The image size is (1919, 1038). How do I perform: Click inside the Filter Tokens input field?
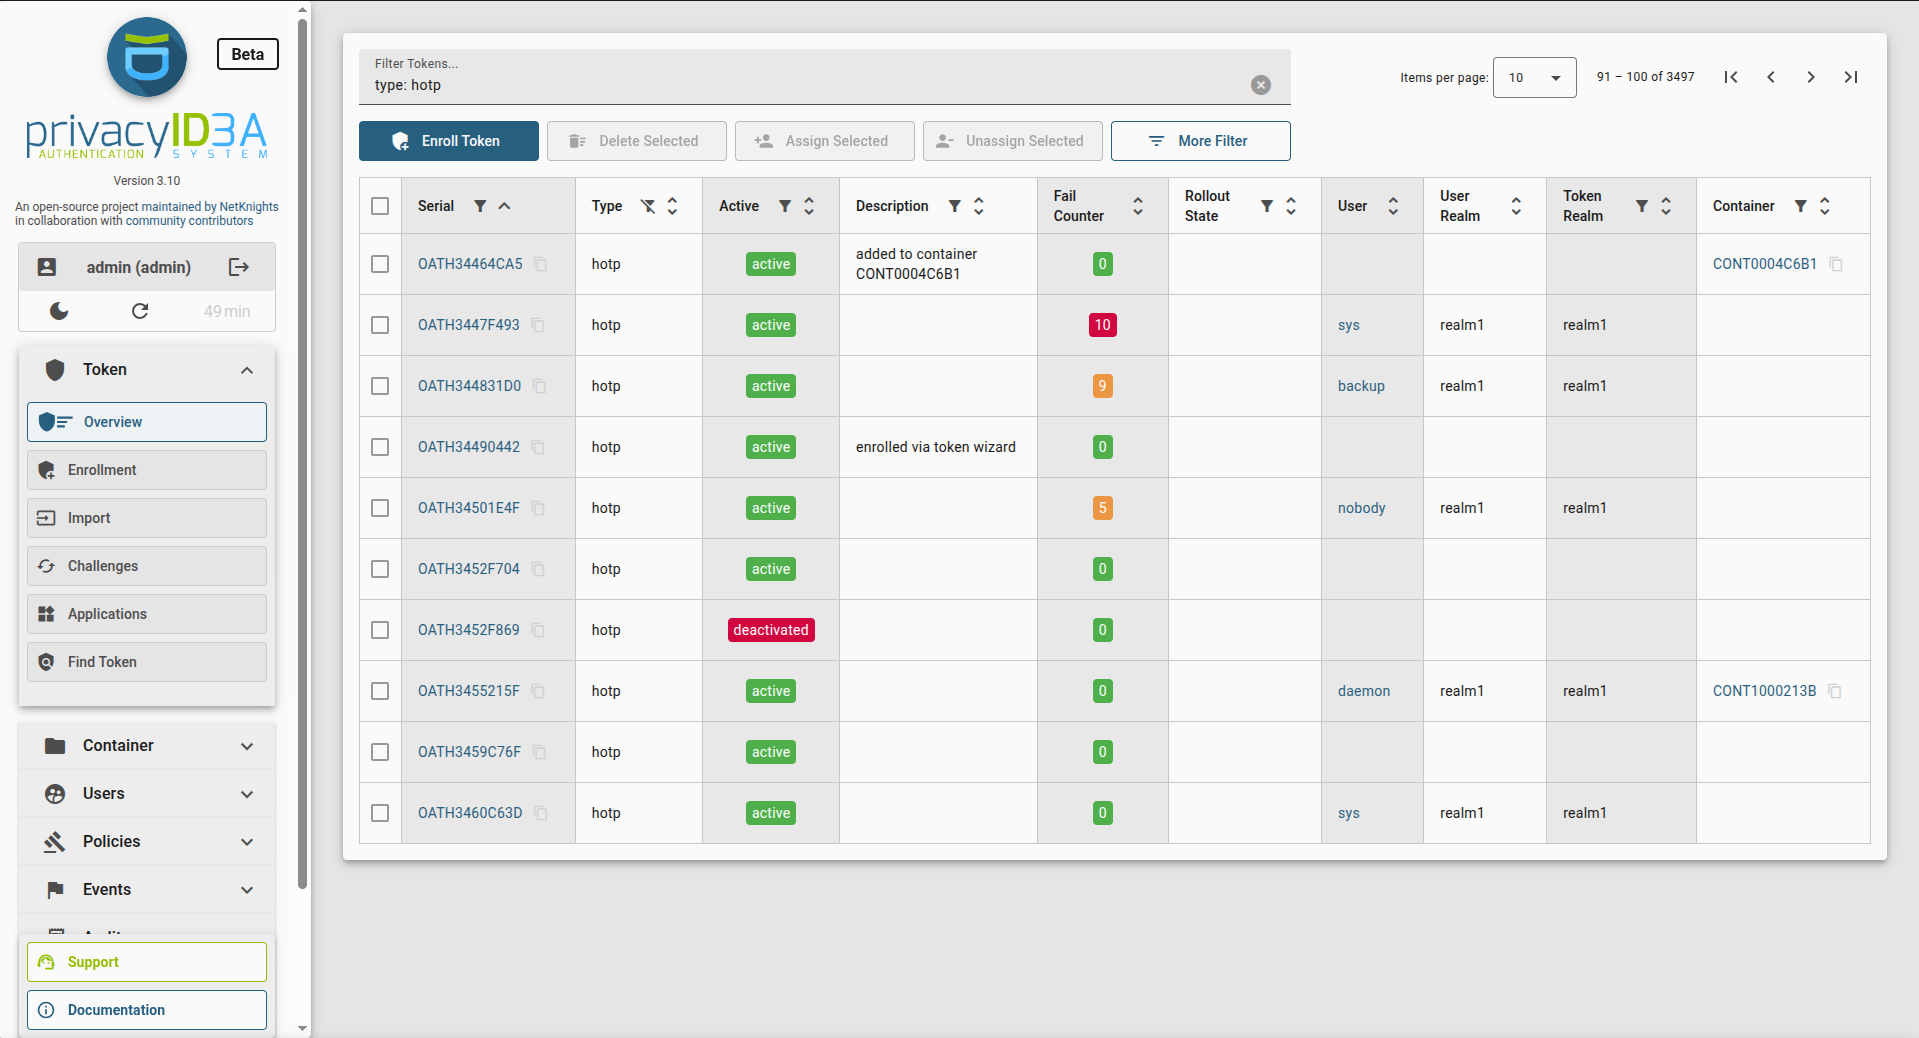[x=800, y=85]
